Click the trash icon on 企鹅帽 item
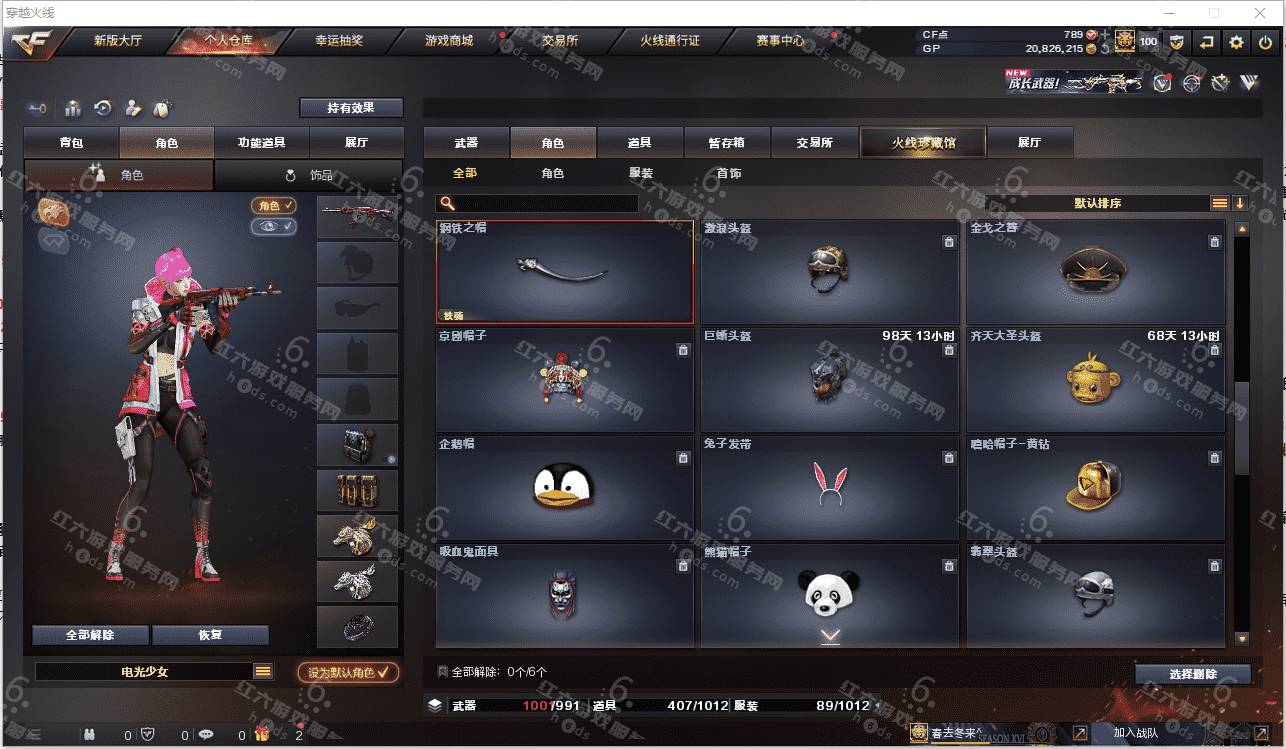The height and width of the screenshot is (749, 1286). point(683,458)
